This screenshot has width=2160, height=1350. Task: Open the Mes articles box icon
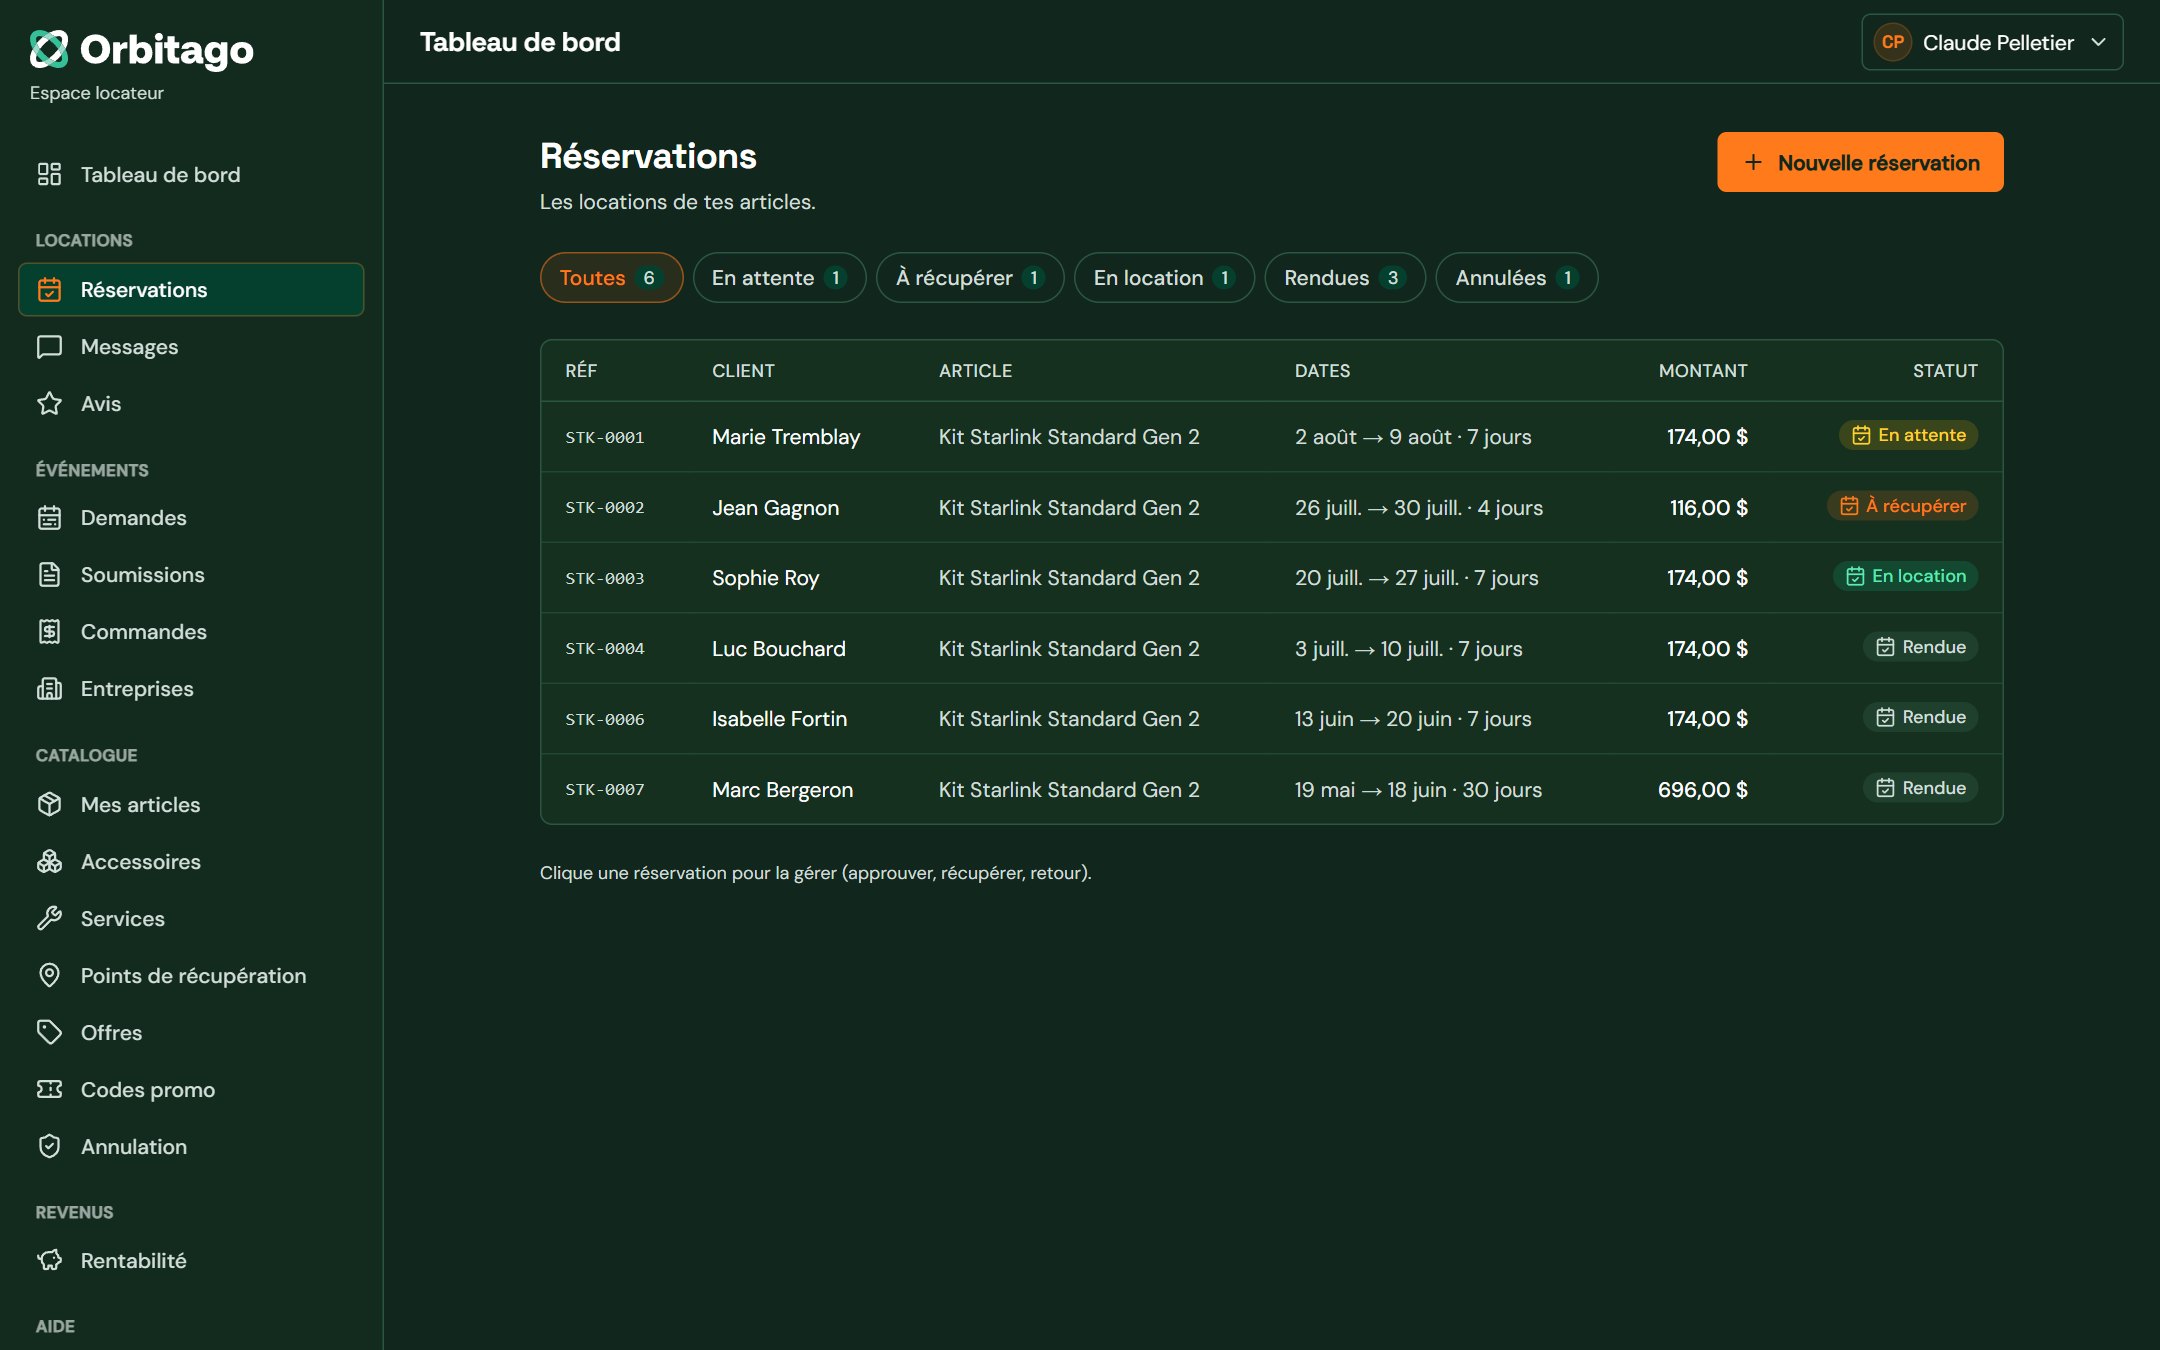point(49,805)
